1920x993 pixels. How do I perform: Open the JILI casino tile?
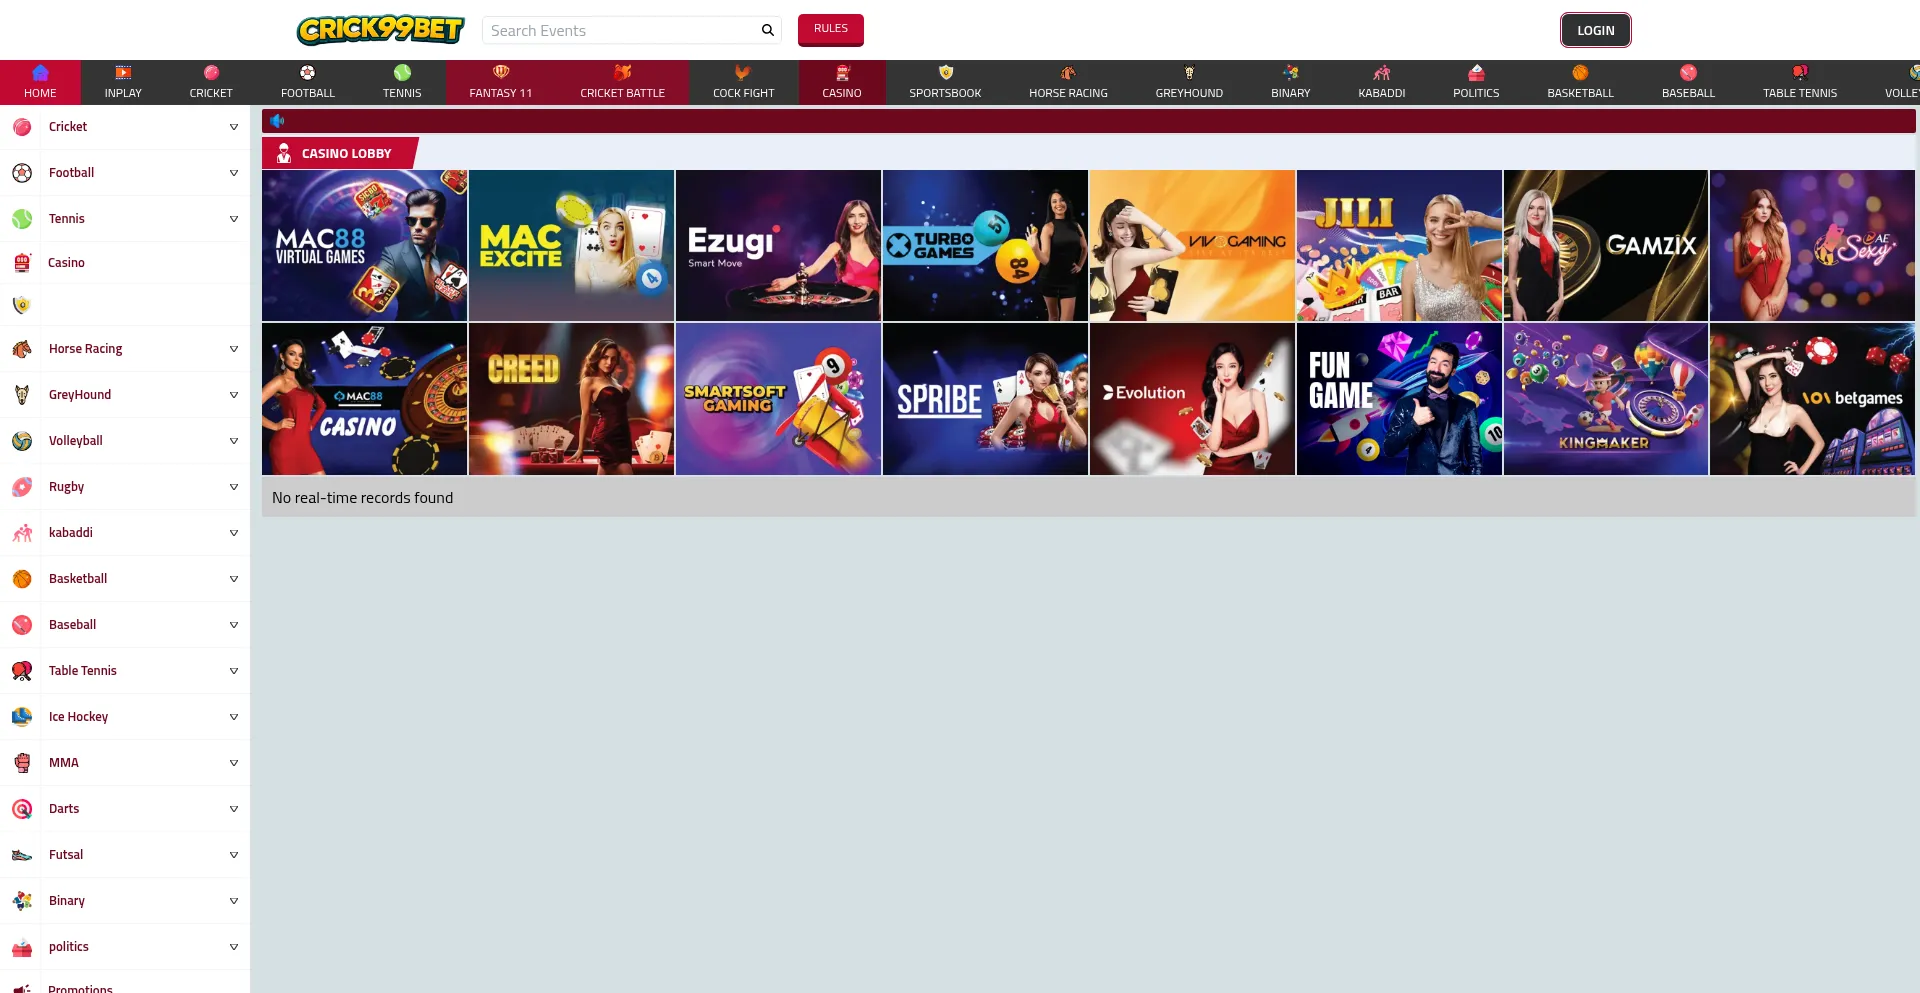(1399, 245)
